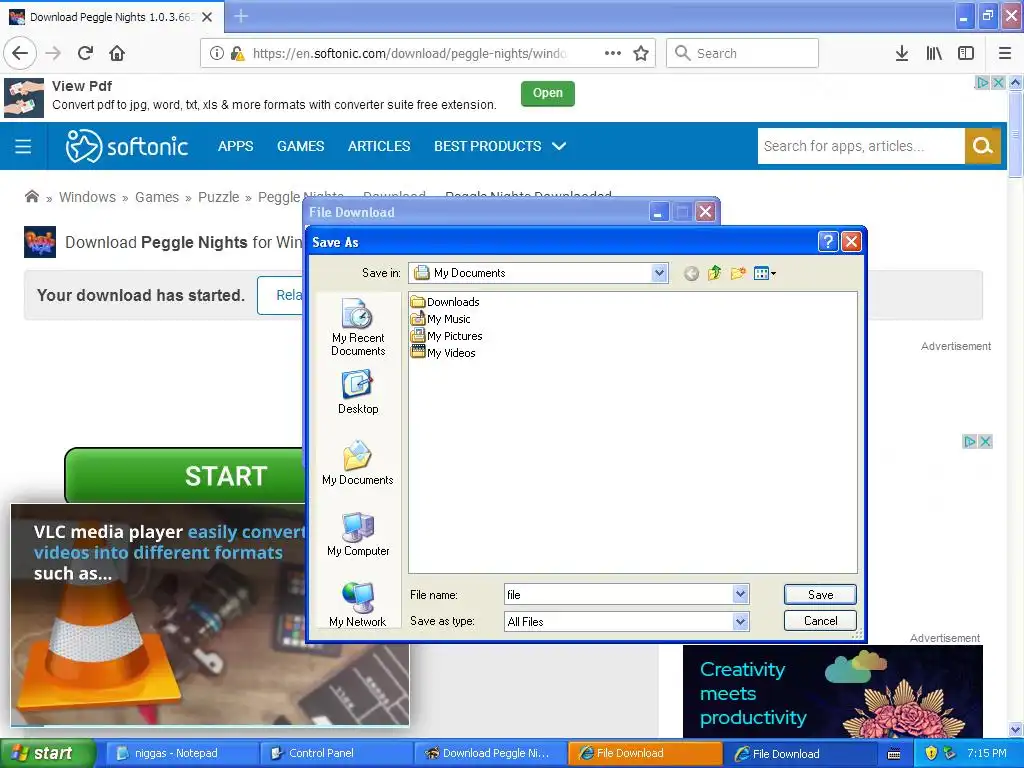Toggle the Firefox sidebar icon

click(x=966, y=54)
